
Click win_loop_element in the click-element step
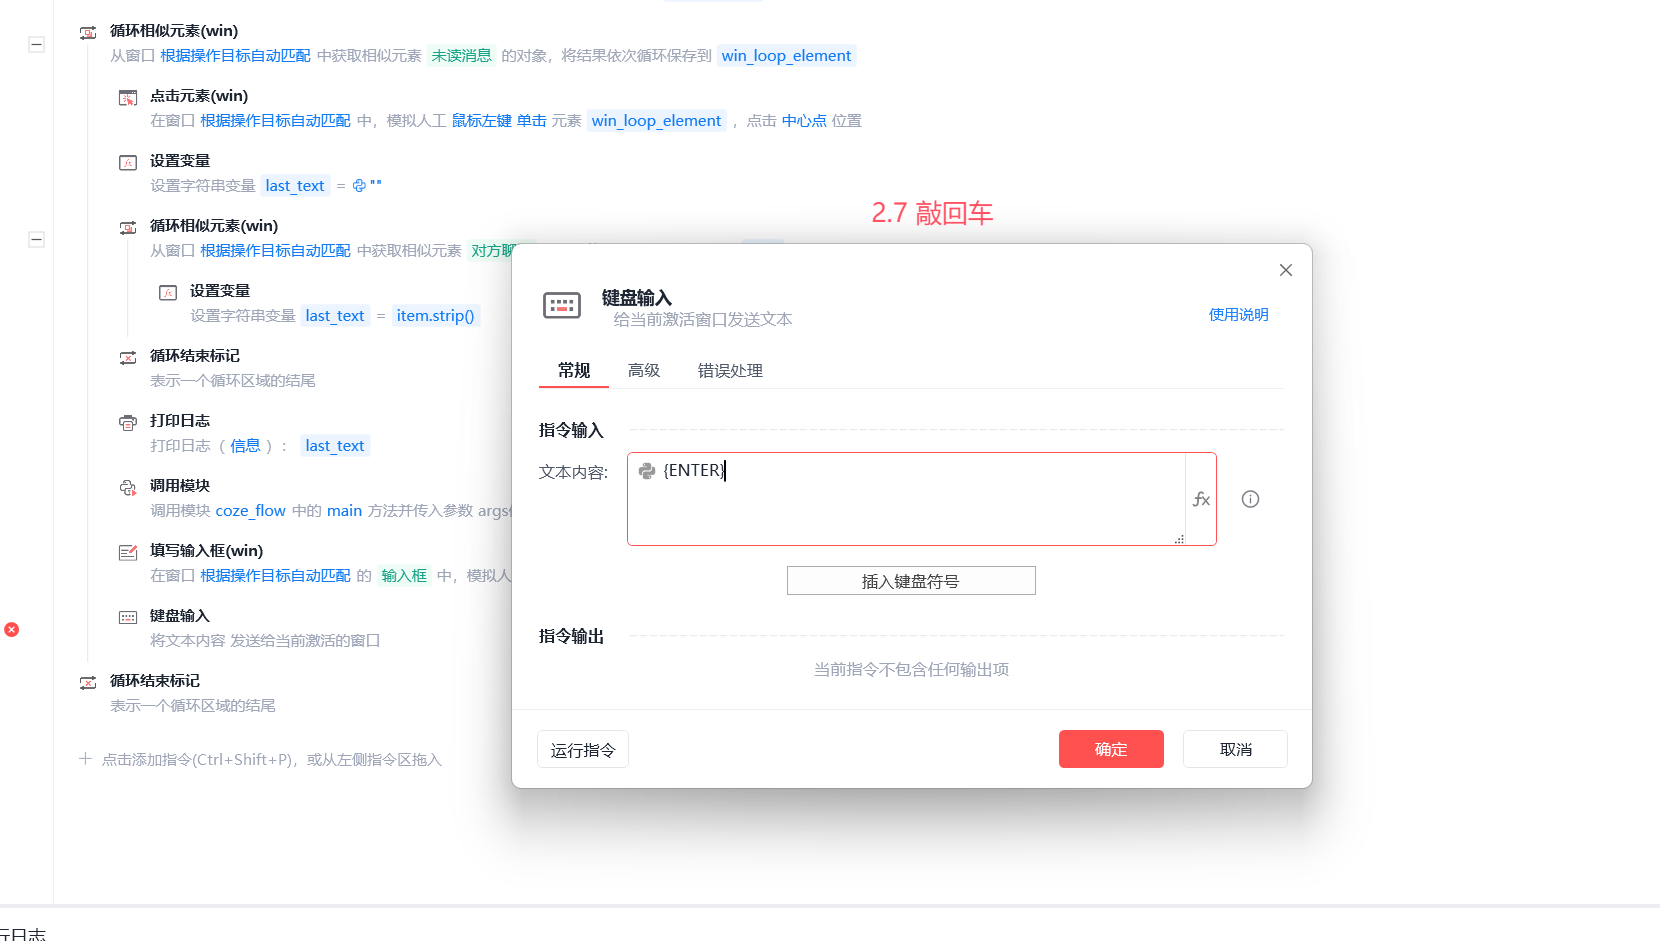click(x=656, y=121)
